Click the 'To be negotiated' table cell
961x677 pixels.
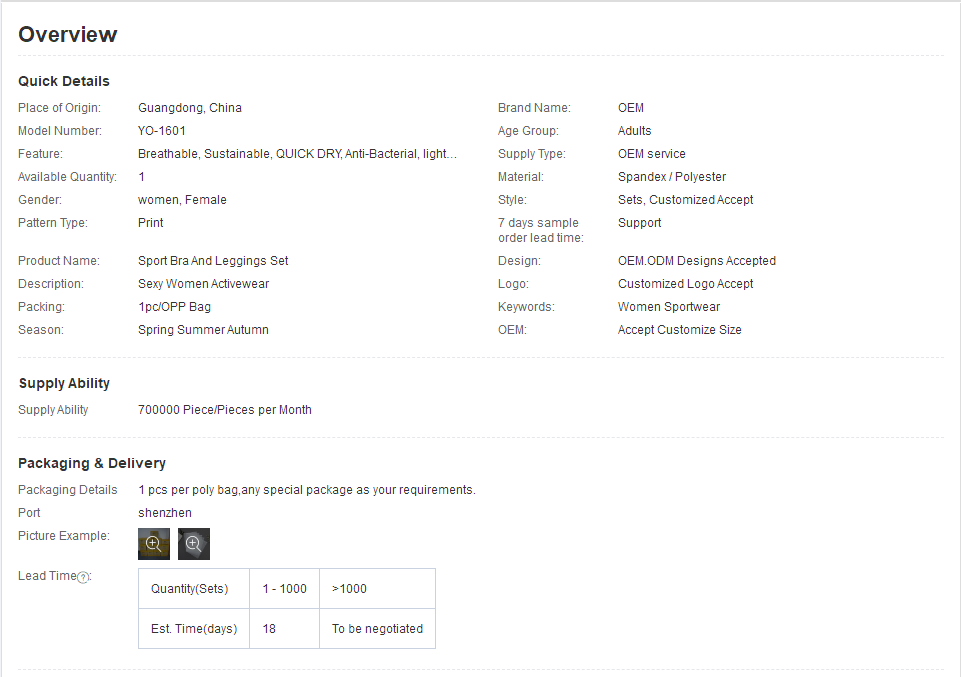(378, 629)
